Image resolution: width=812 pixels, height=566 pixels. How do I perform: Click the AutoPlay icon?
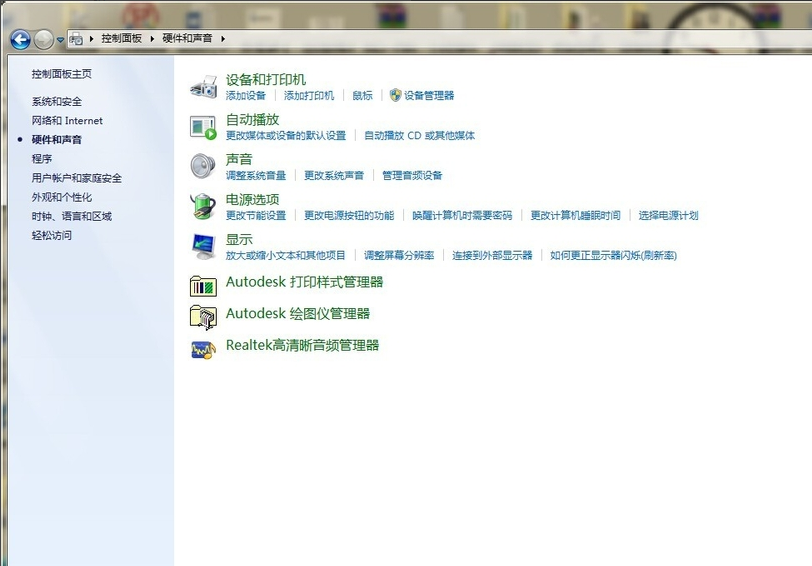(203, 127)
